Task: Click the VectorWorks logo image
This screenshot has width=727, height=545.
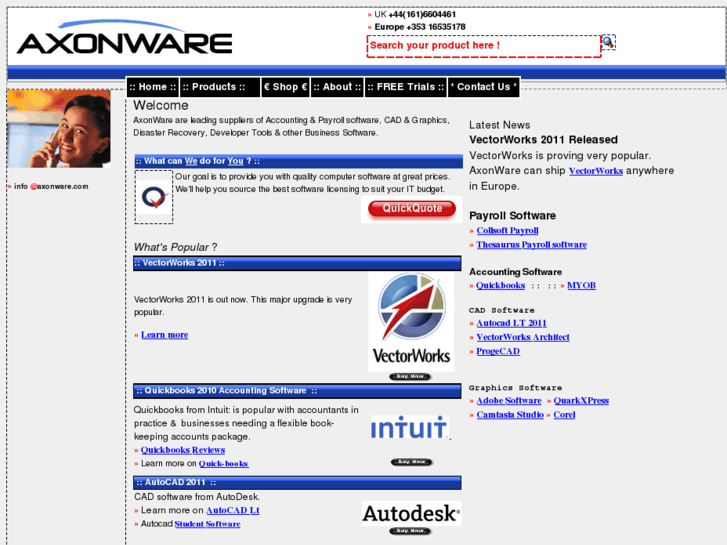Action: pos(411,321)
